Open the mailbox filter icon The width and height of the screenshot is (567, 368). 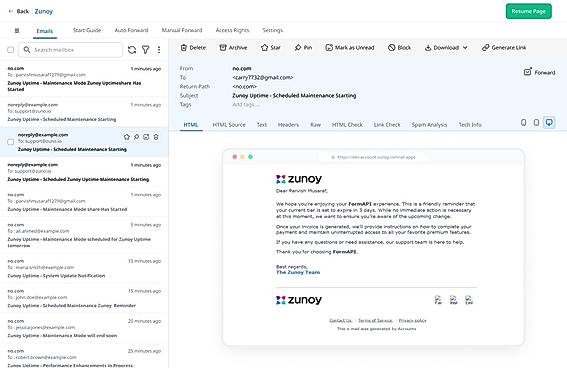[x=145, y=50]
